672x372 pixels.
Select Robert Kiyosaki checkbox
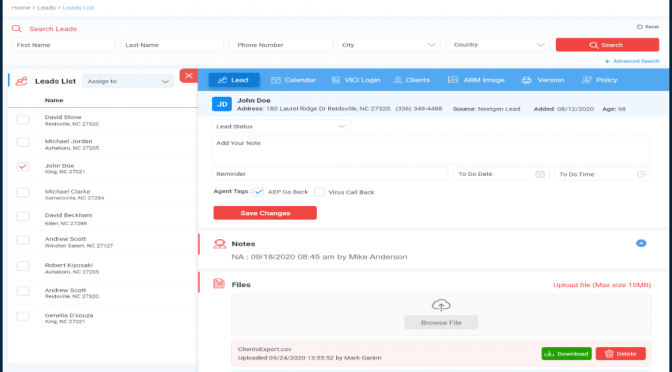pos(23,266)
